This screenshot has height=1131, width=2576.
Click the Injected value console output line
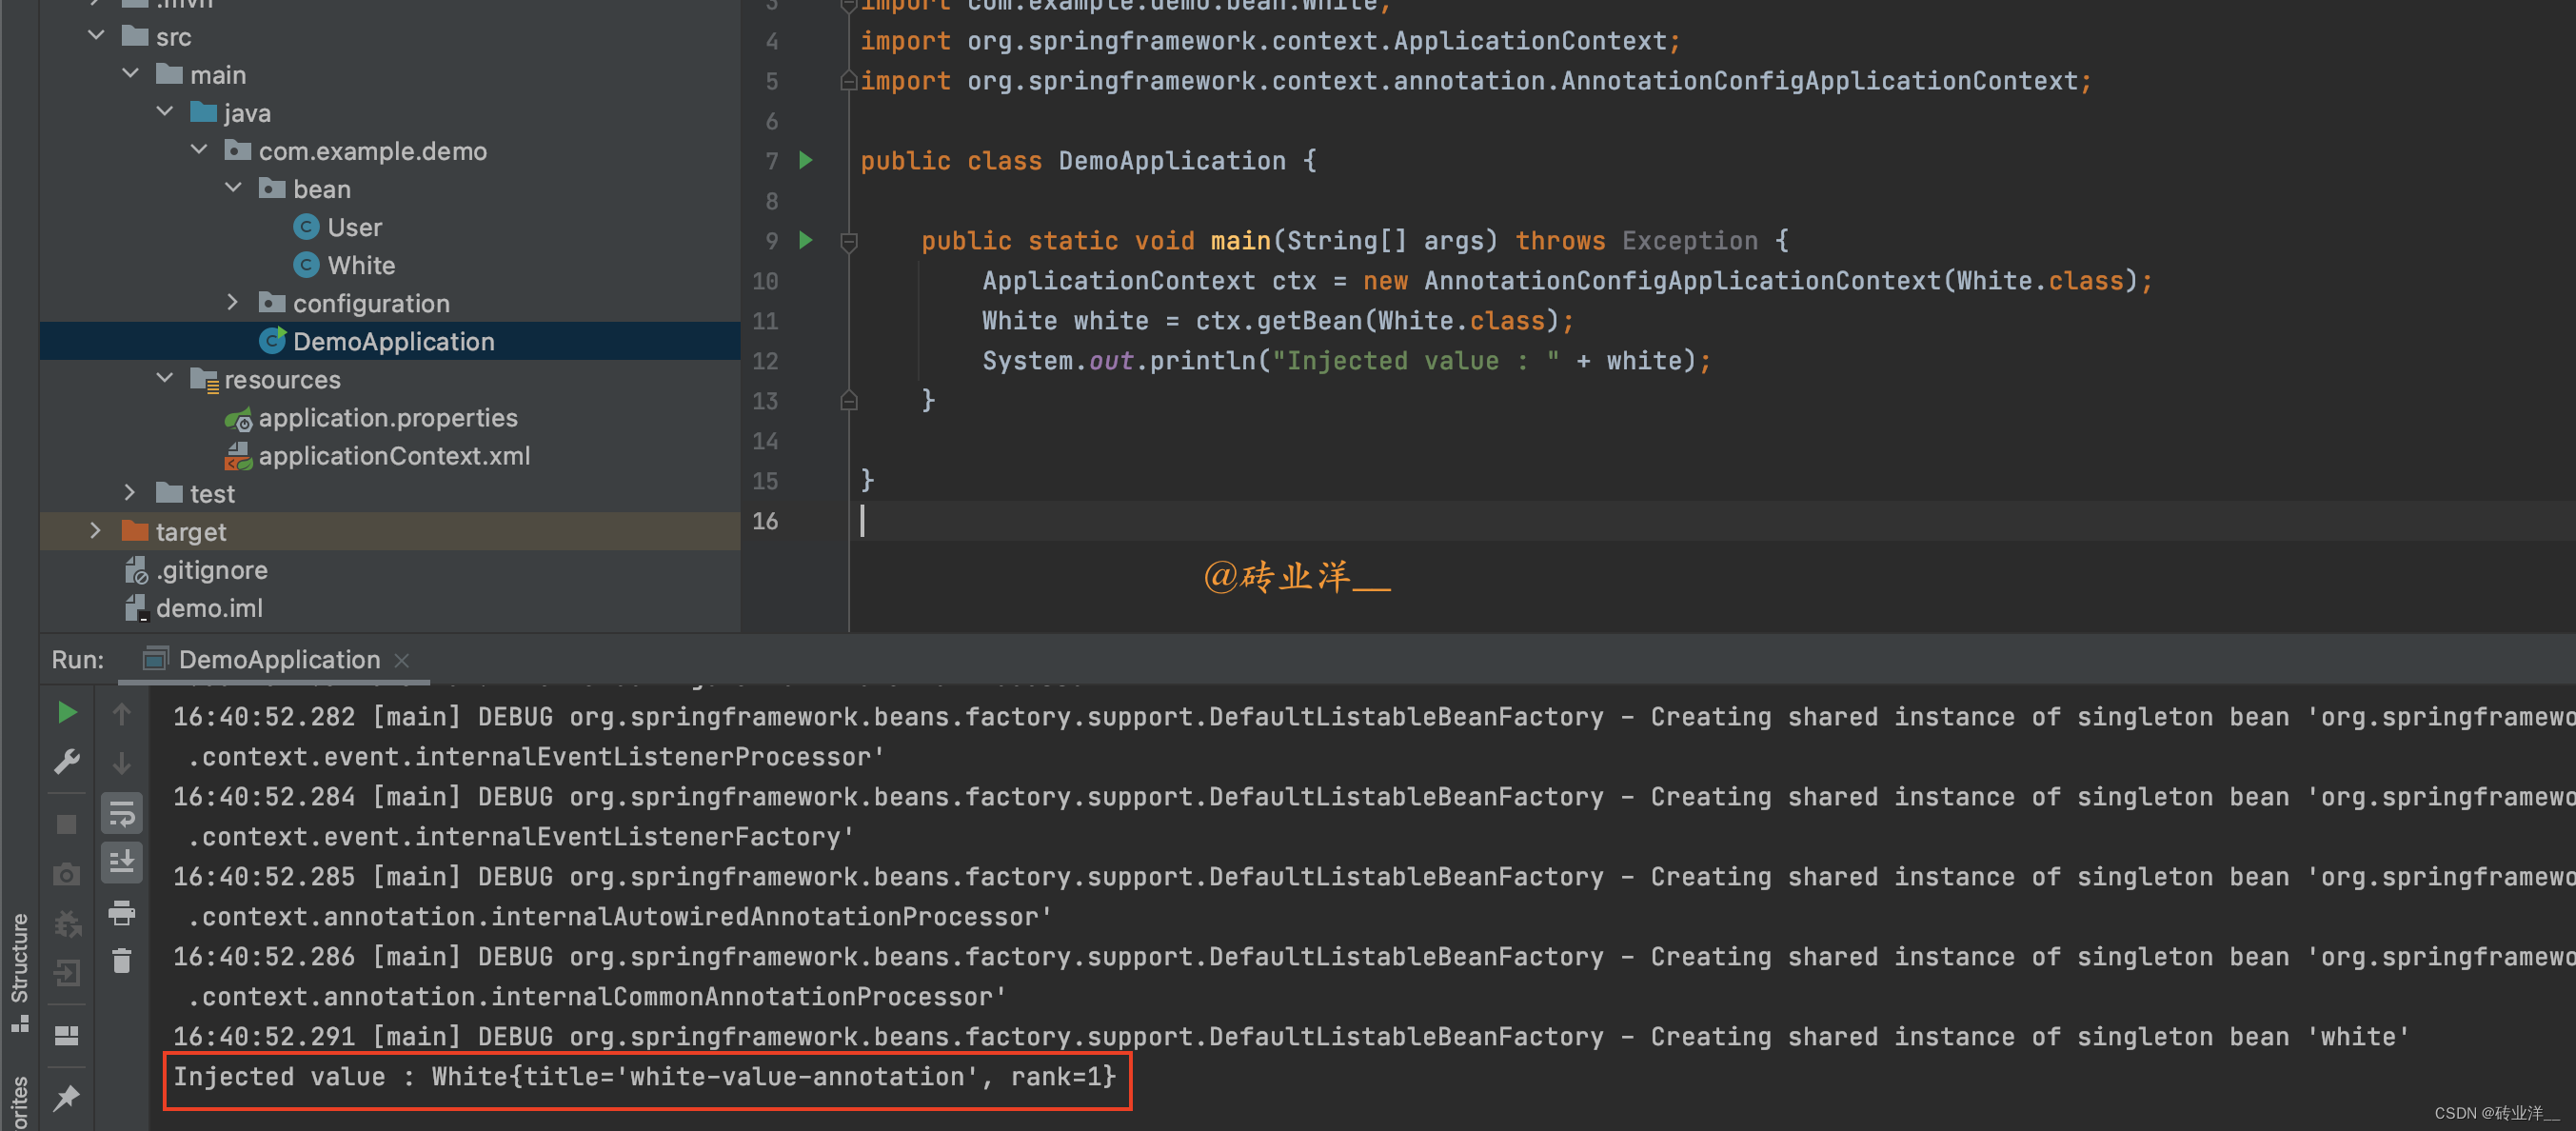click(644, 1077)
